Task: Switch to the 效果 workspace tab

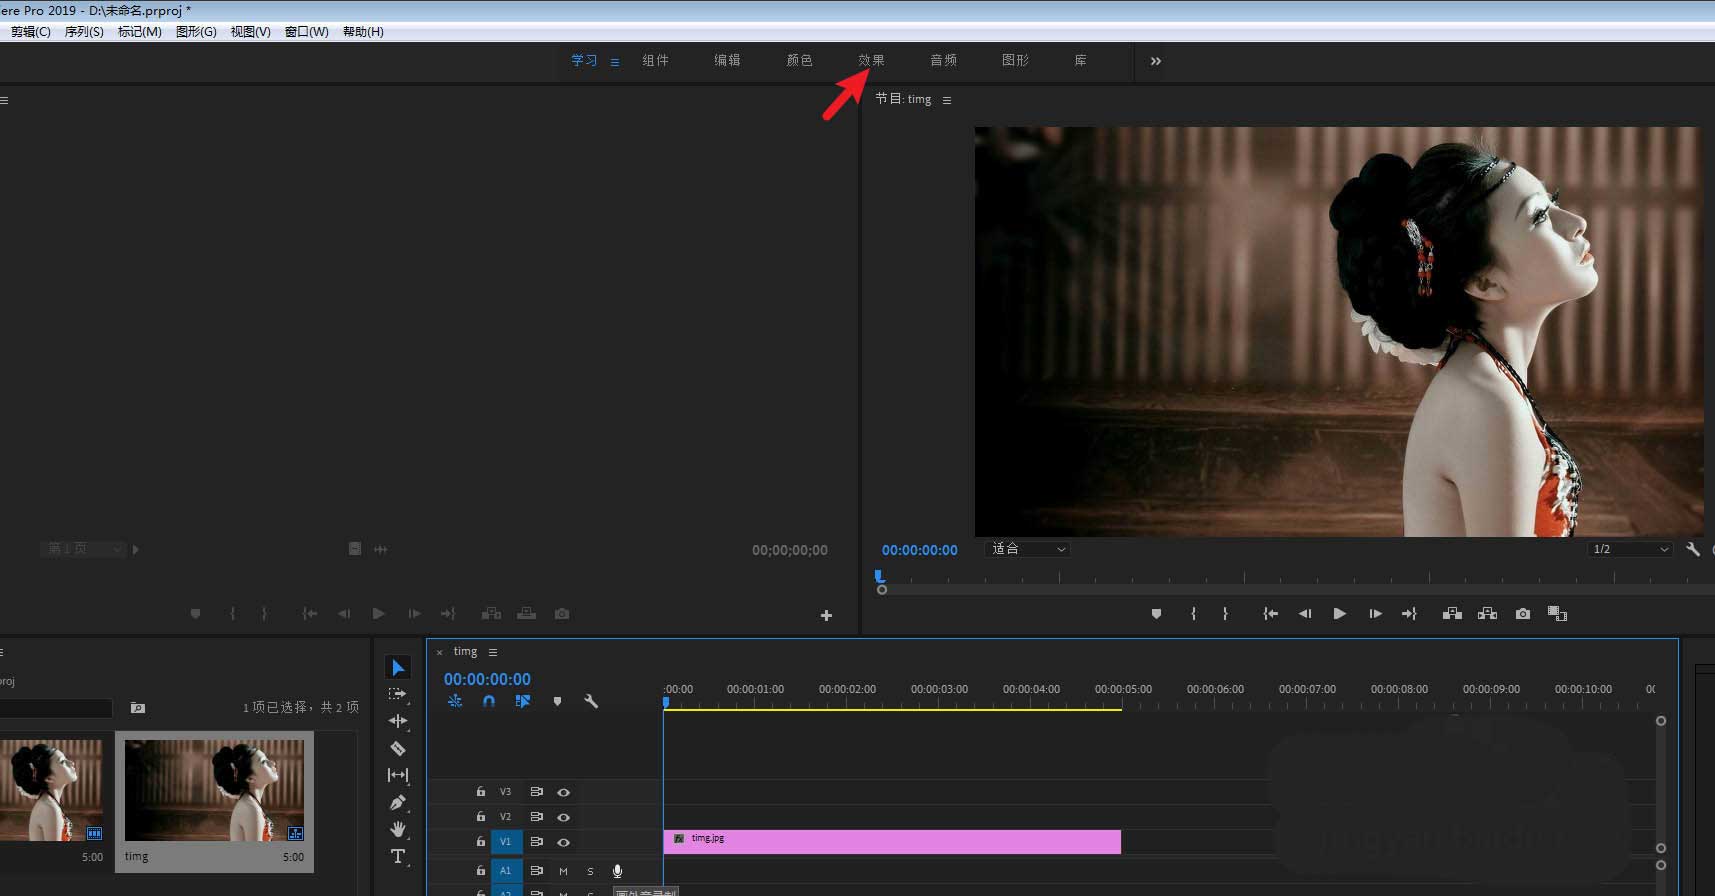Action: point(871,60)
